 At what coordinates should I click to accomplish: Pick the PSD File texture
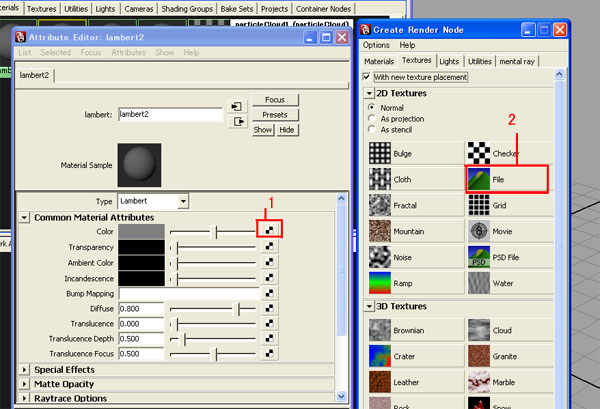[480, 256]
